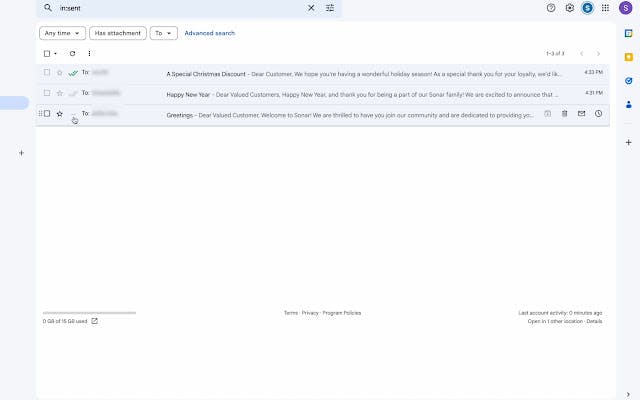Collapse the side panel chevron
The height and width of the screenshot is (400, 640).
coord(628,394)
